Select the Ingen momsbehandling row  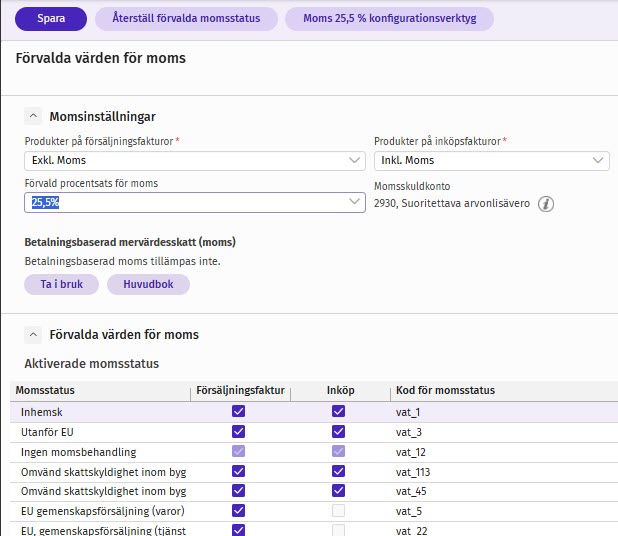click(x=314, y=452)
